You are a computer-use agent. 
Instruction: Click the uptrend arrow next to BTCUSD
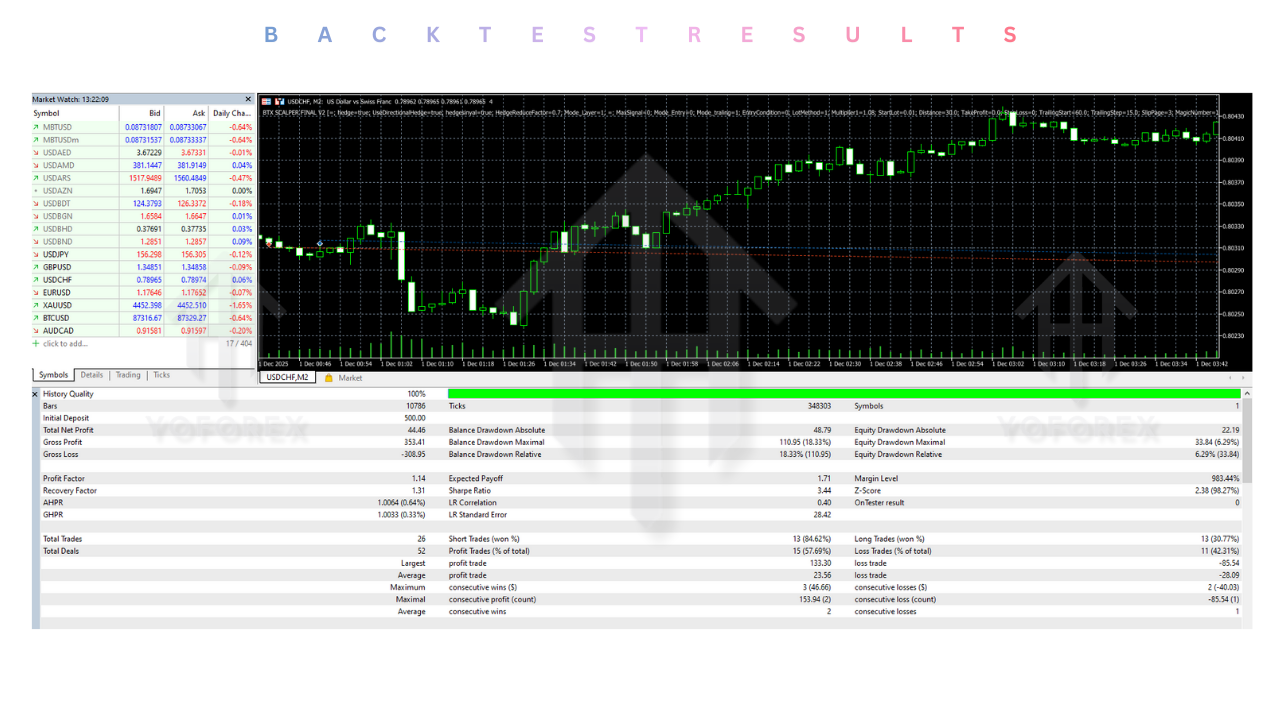click(x=36, y=318)
